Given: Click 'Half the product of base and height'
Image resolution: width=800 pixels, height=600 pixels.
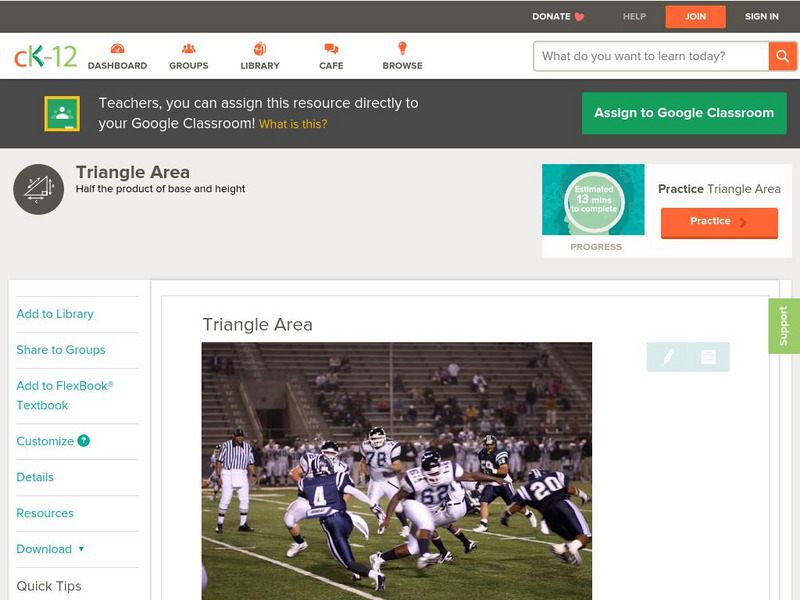Looking at the screenshot, I should click(160, 189).
